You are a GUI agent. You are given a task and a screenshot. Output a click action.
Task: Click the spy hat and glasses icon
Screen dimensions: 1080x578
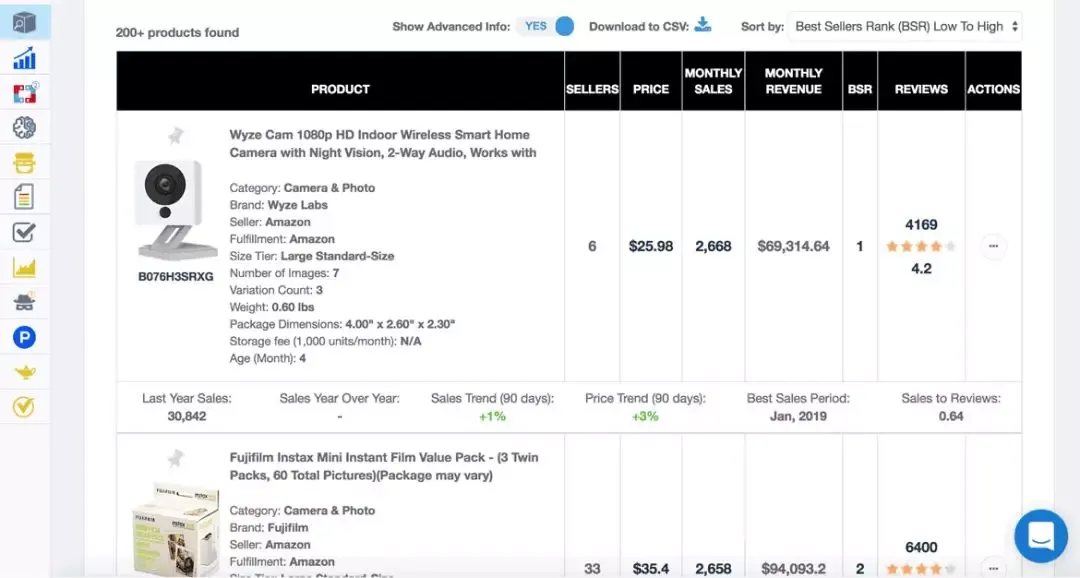[24, 302]
